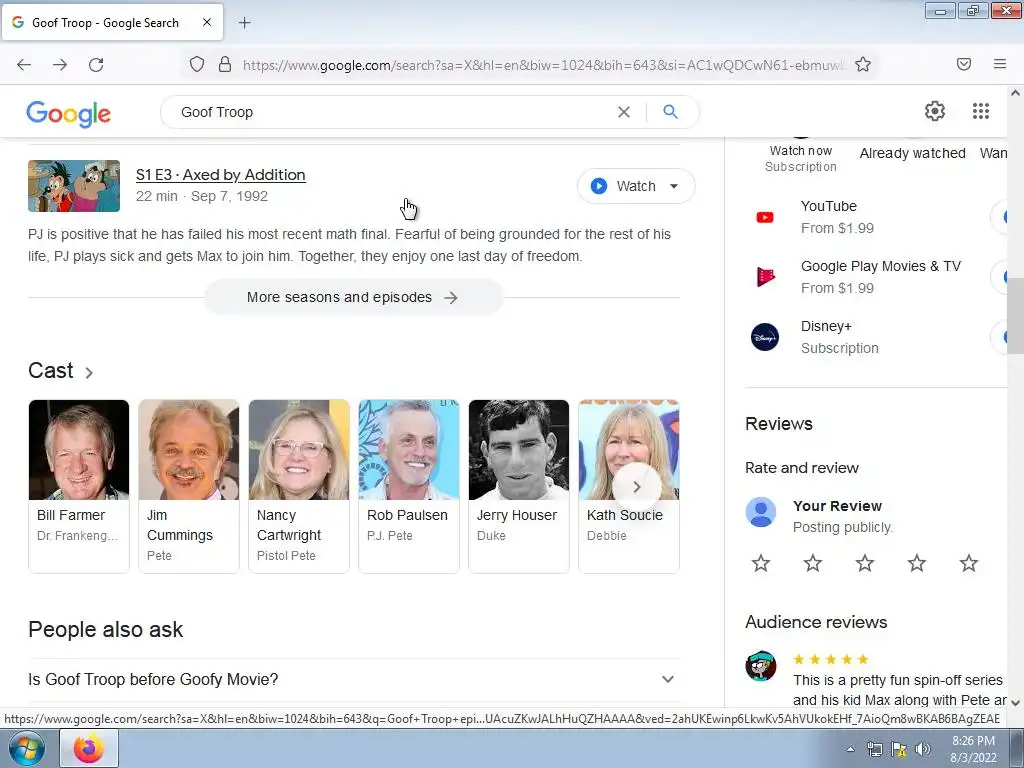Rate two stars
The width and height of the screenshot is (1024, 768).
tap(813, 563)
